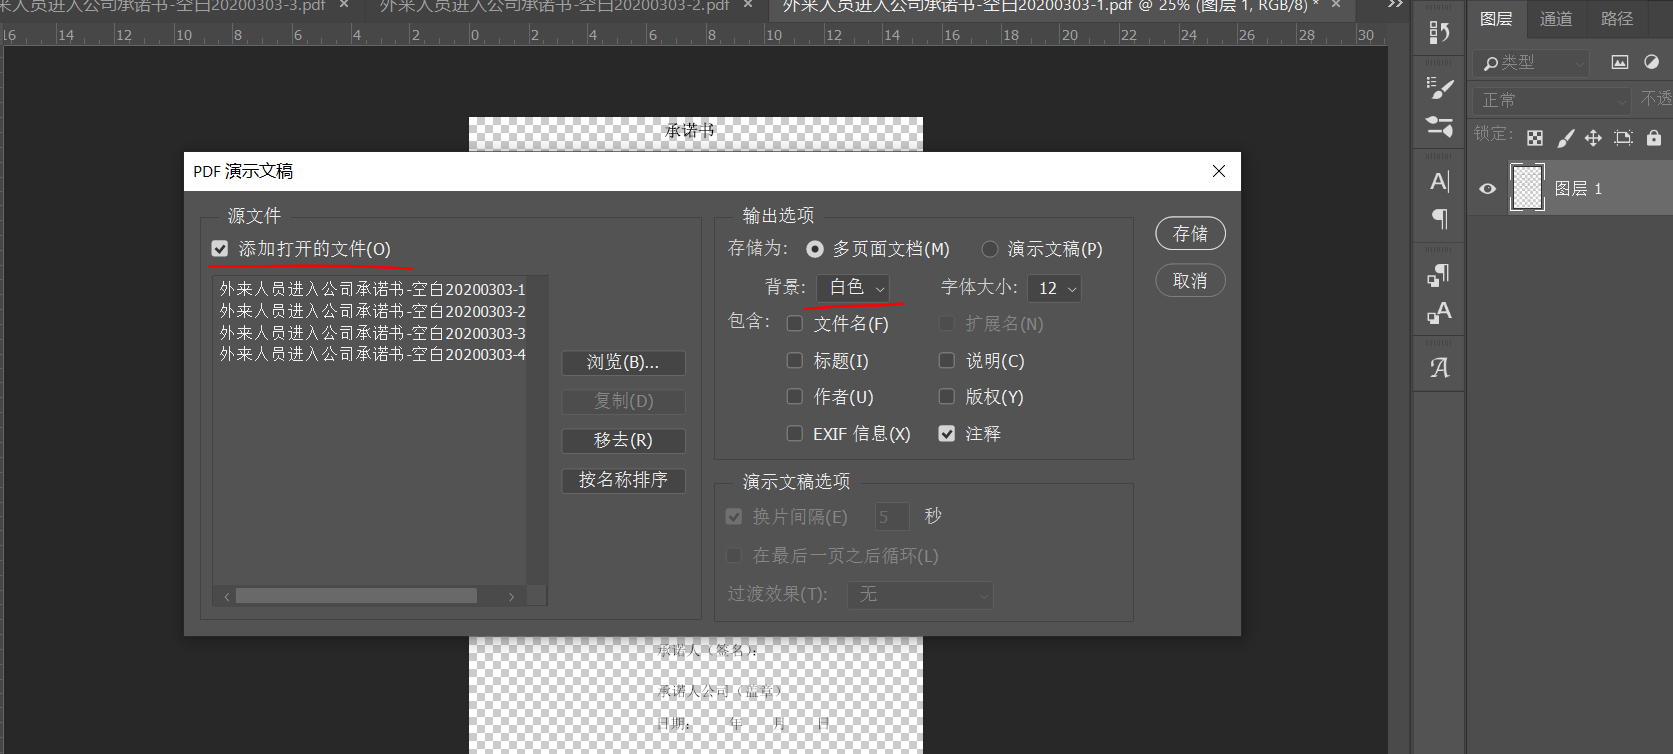Switch to the 路径 tab
1673x754 pixels.
pyautogui.click(x=1616, y=19)
